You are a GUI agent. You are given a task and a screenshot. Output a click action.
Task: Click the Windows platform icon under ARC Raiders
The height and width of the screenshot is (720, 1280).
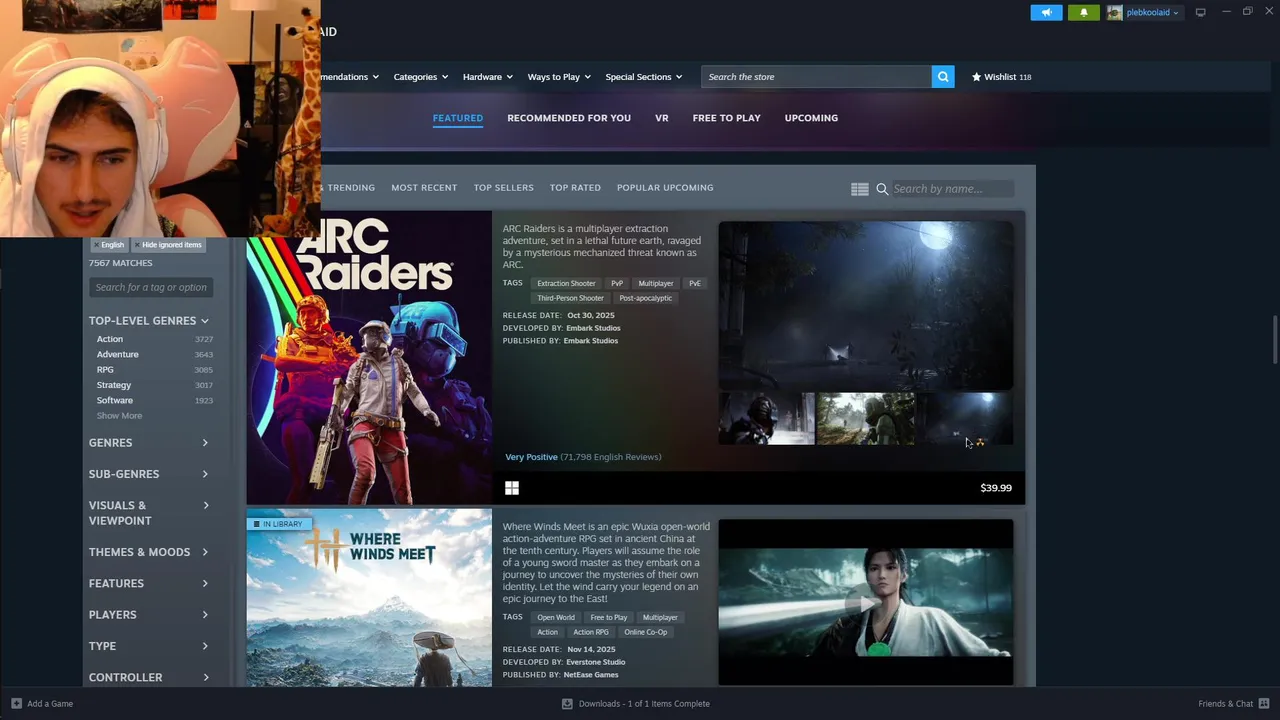coord(512,488)
